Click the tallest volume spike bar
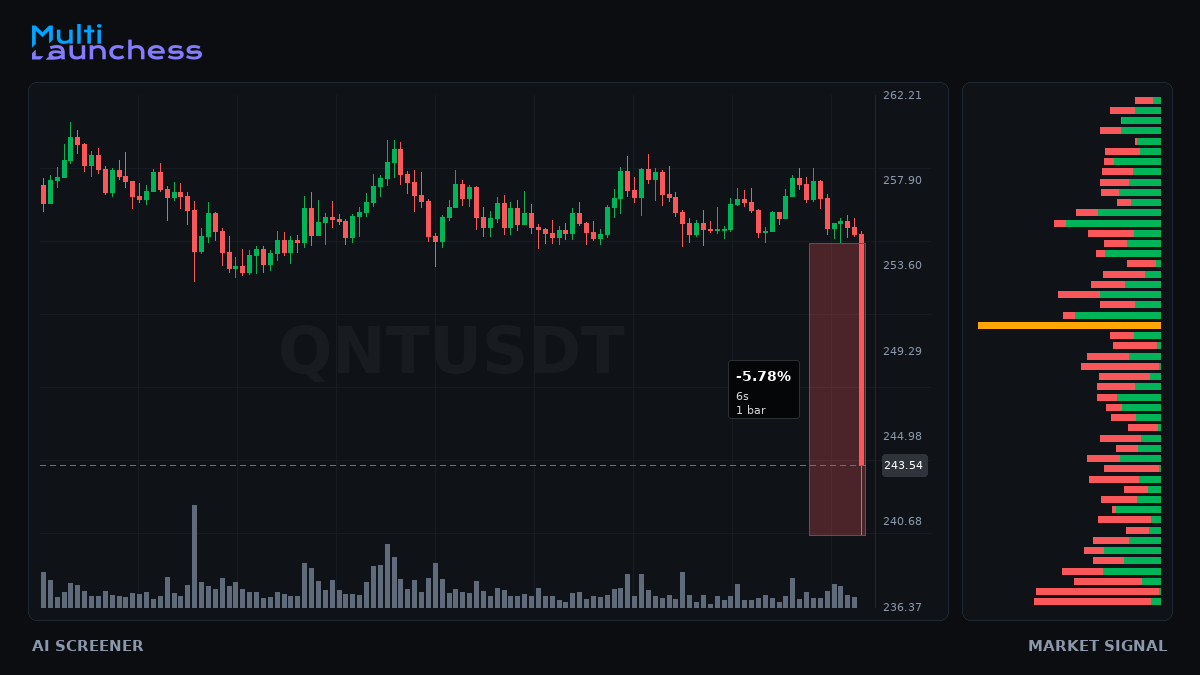The image size is (1200, 675). tap(194, 556)
